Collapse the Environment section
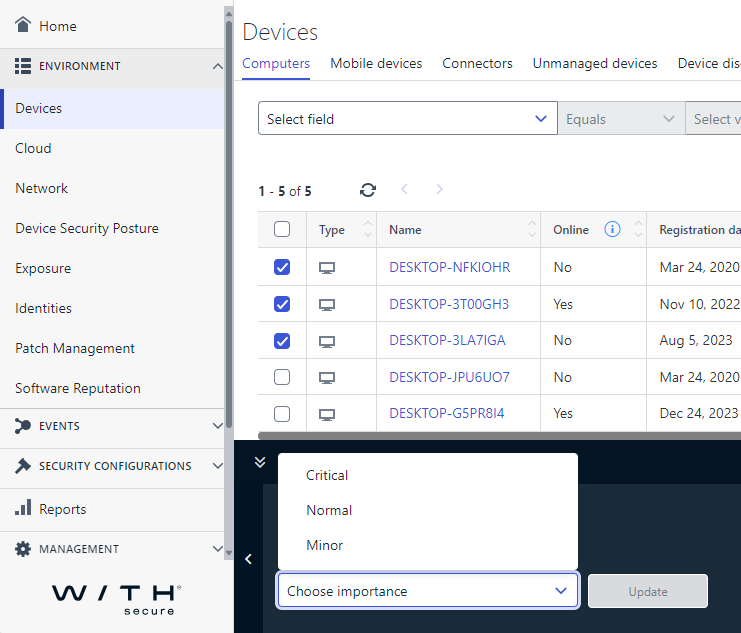Image resolution: width=741 pixels, height=633 pixels. [x=217, y=66]
